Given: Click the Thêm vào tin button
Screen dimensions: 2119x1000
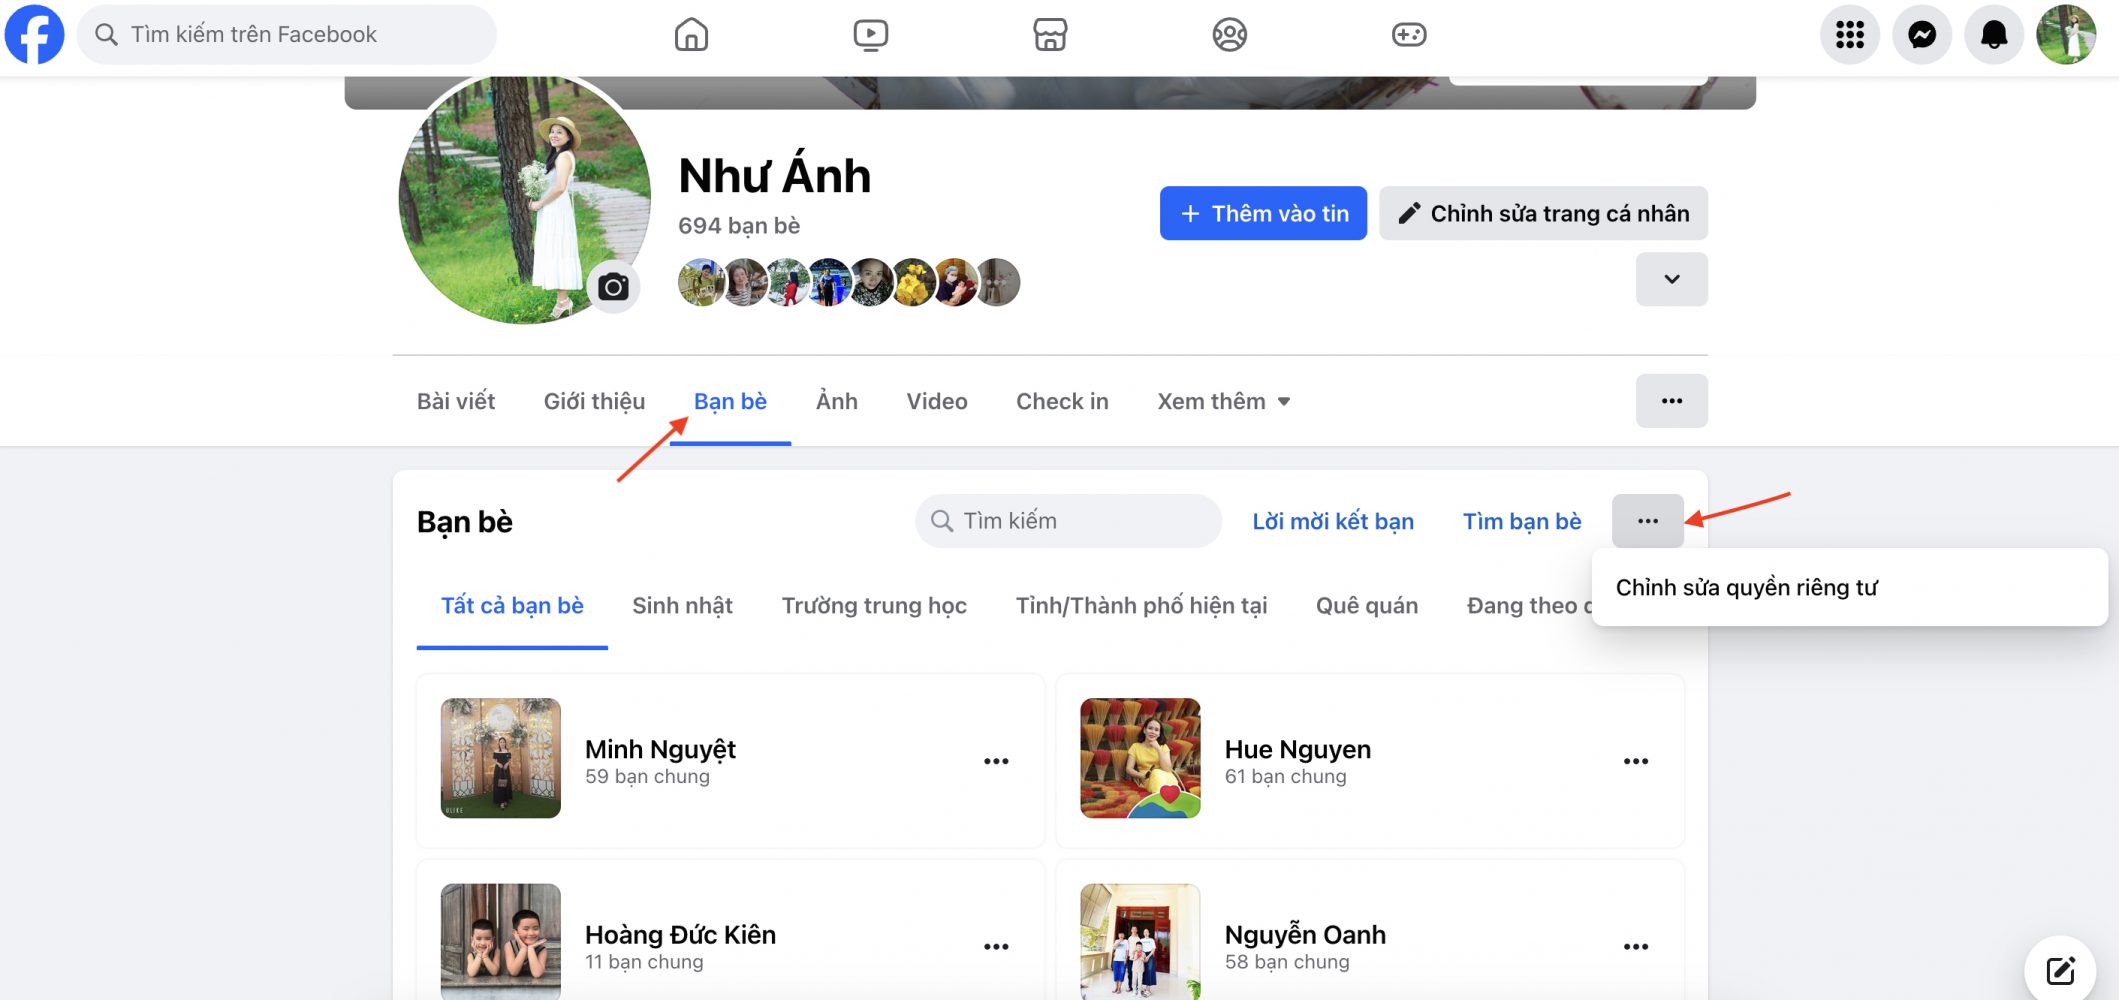Looking at the screenshot, I should [x=1262, y=213].
